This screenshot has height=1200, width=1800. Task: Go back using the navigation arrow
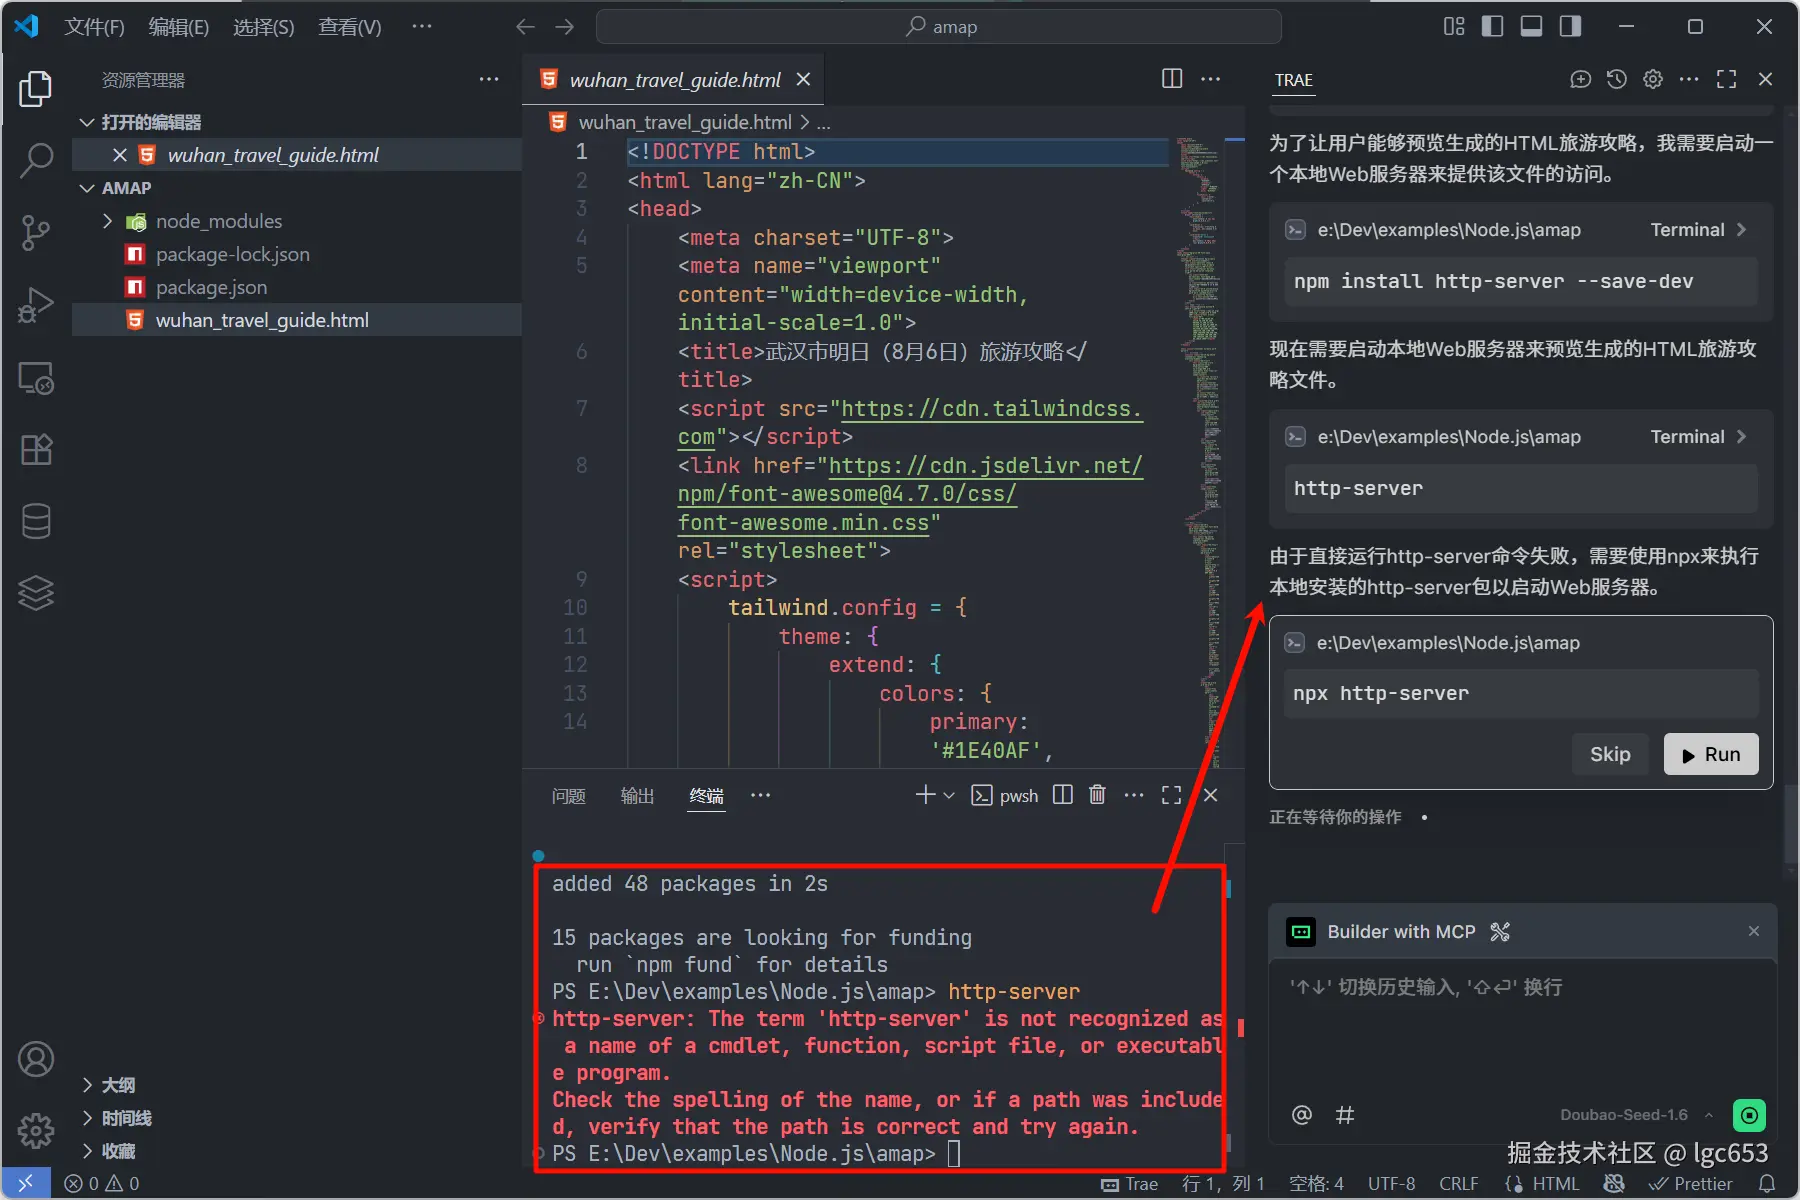click(525, 27)
